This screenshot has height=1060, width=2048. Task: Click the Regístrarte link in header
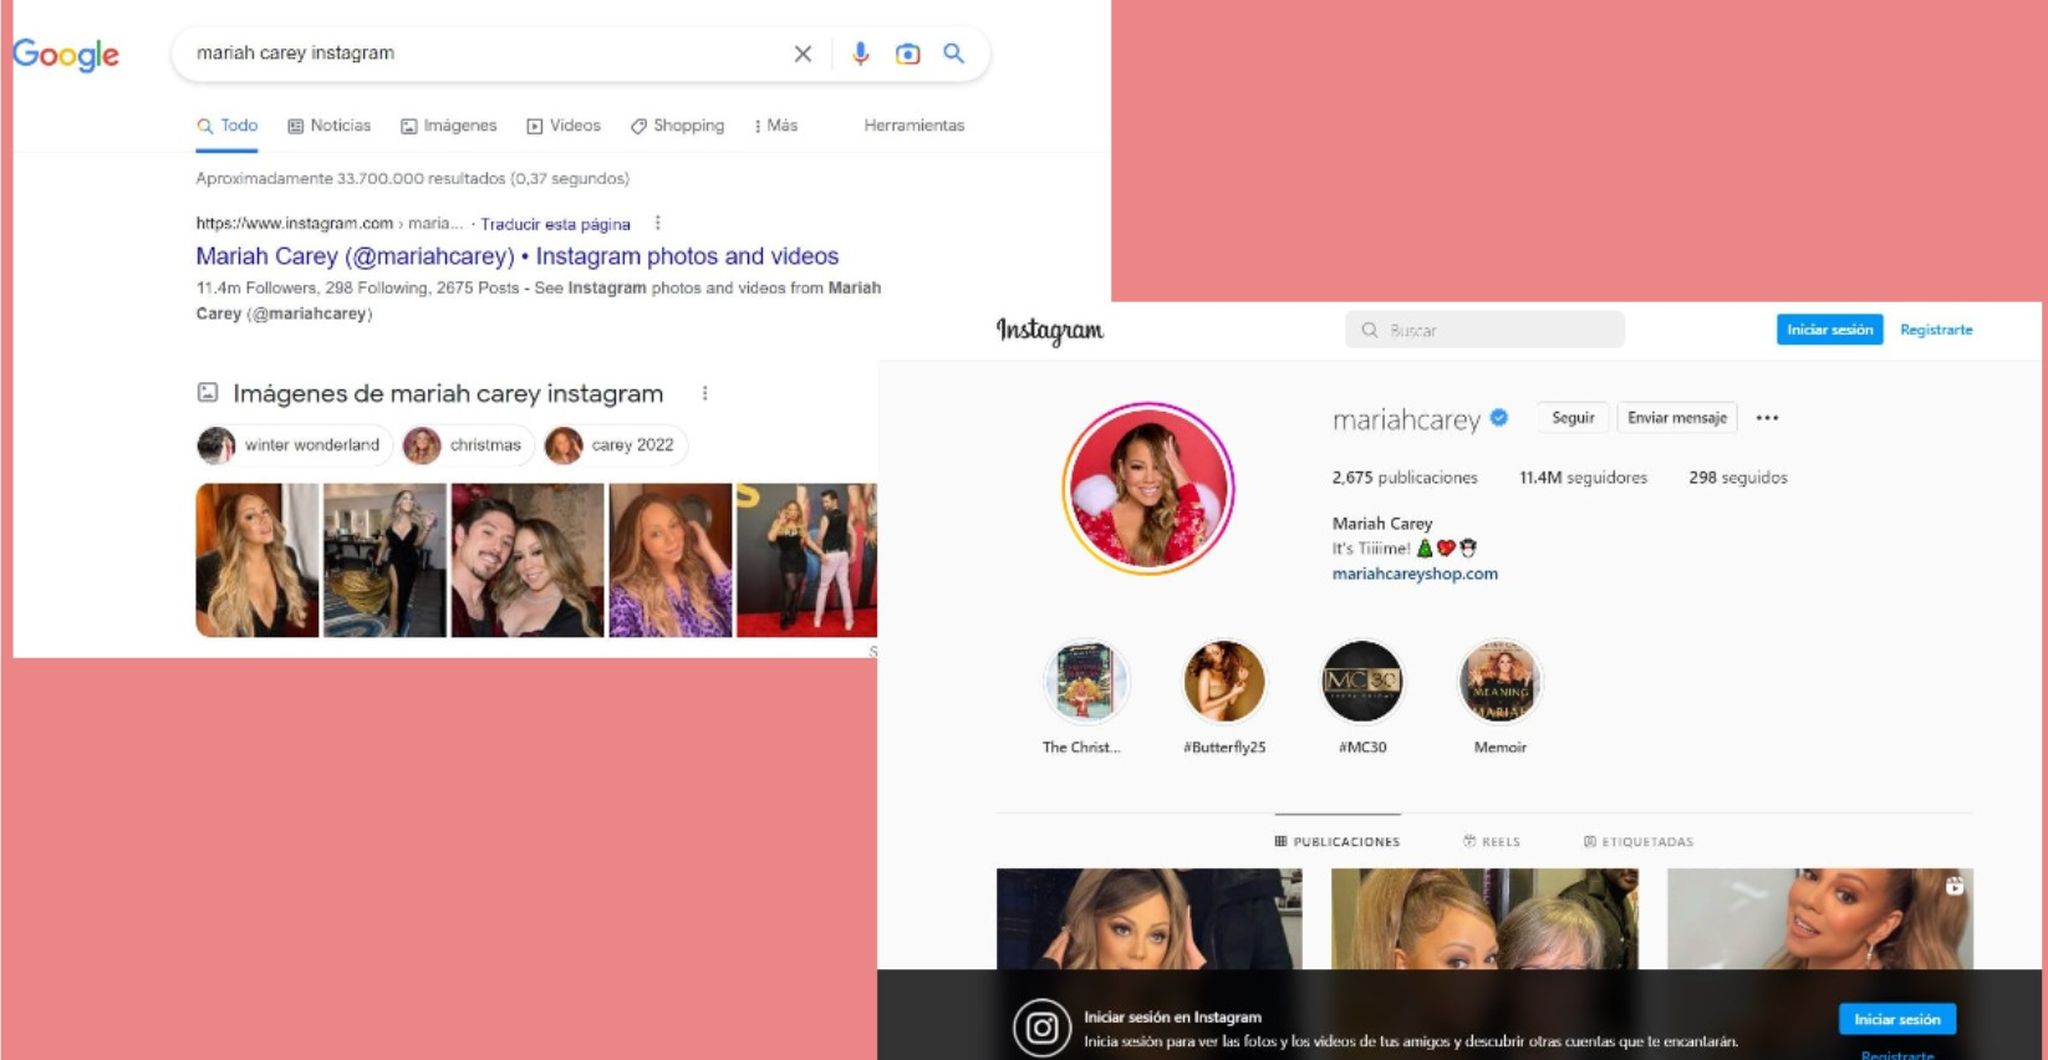click(1936, 329)
